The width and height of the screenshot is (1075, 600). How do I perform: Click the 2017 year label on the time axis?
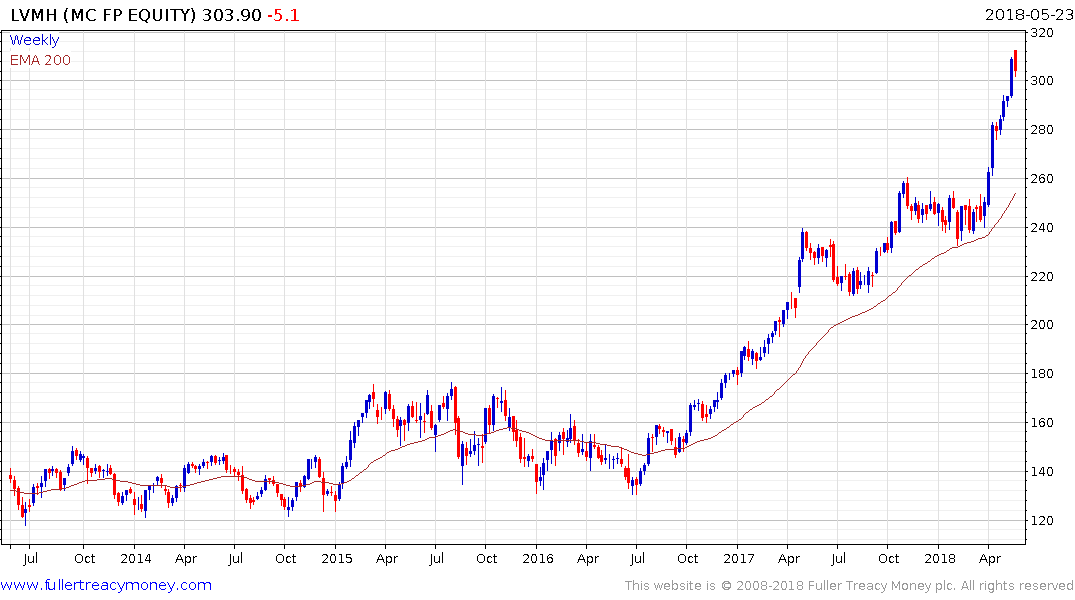click(x=738, y=559)
